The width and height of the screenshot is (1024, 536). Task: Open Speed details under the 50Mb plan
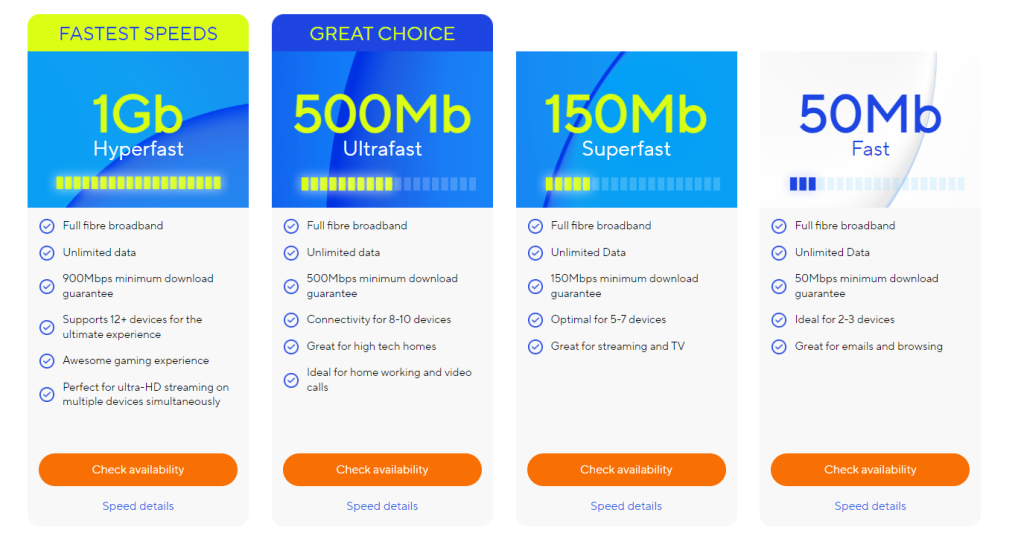pyautogui.click(x=870, y=506)
